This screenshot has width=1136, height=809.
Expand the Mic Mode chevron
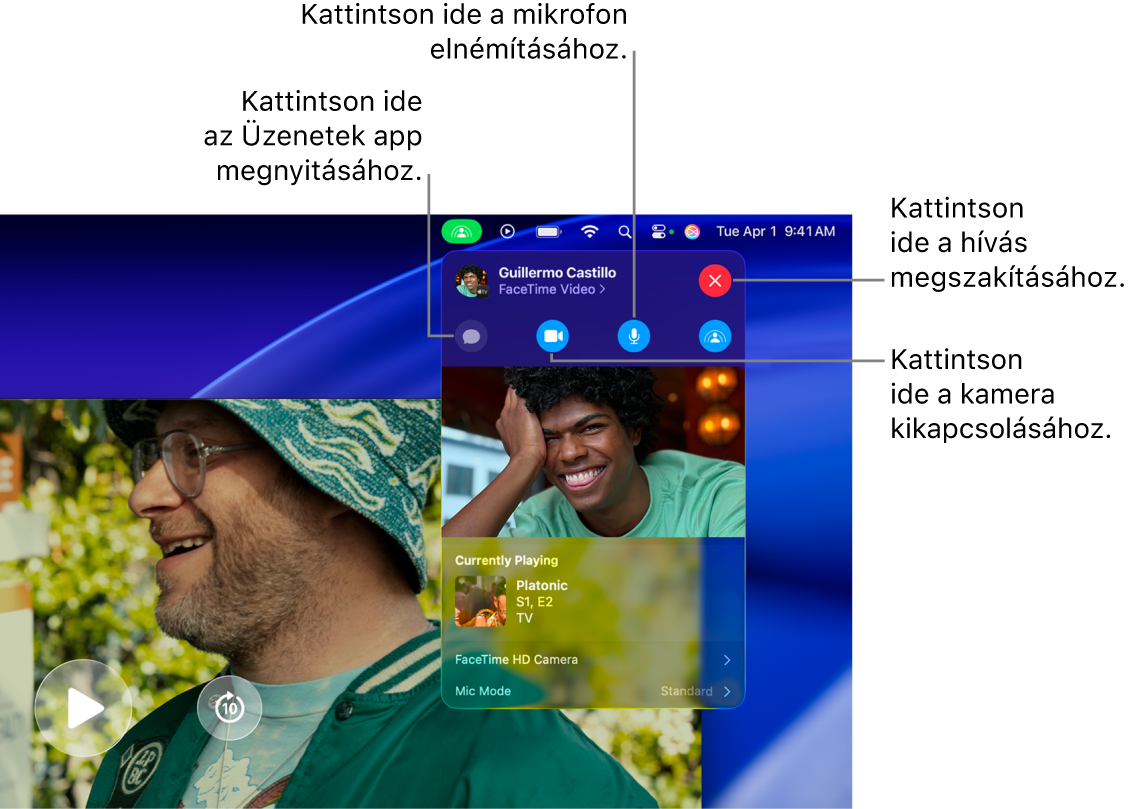[x=727, y=692]
